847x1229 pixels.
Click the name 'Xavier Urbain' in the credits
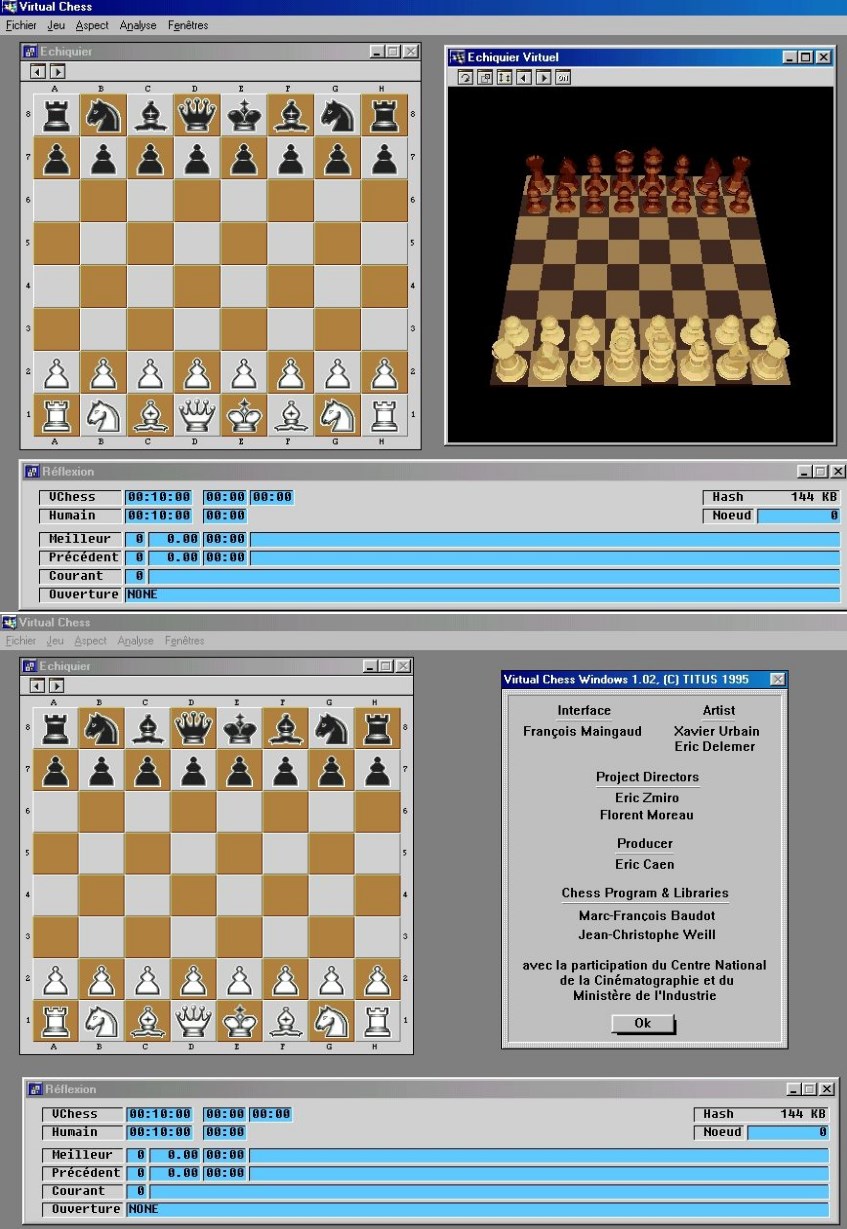pos(718,731)
